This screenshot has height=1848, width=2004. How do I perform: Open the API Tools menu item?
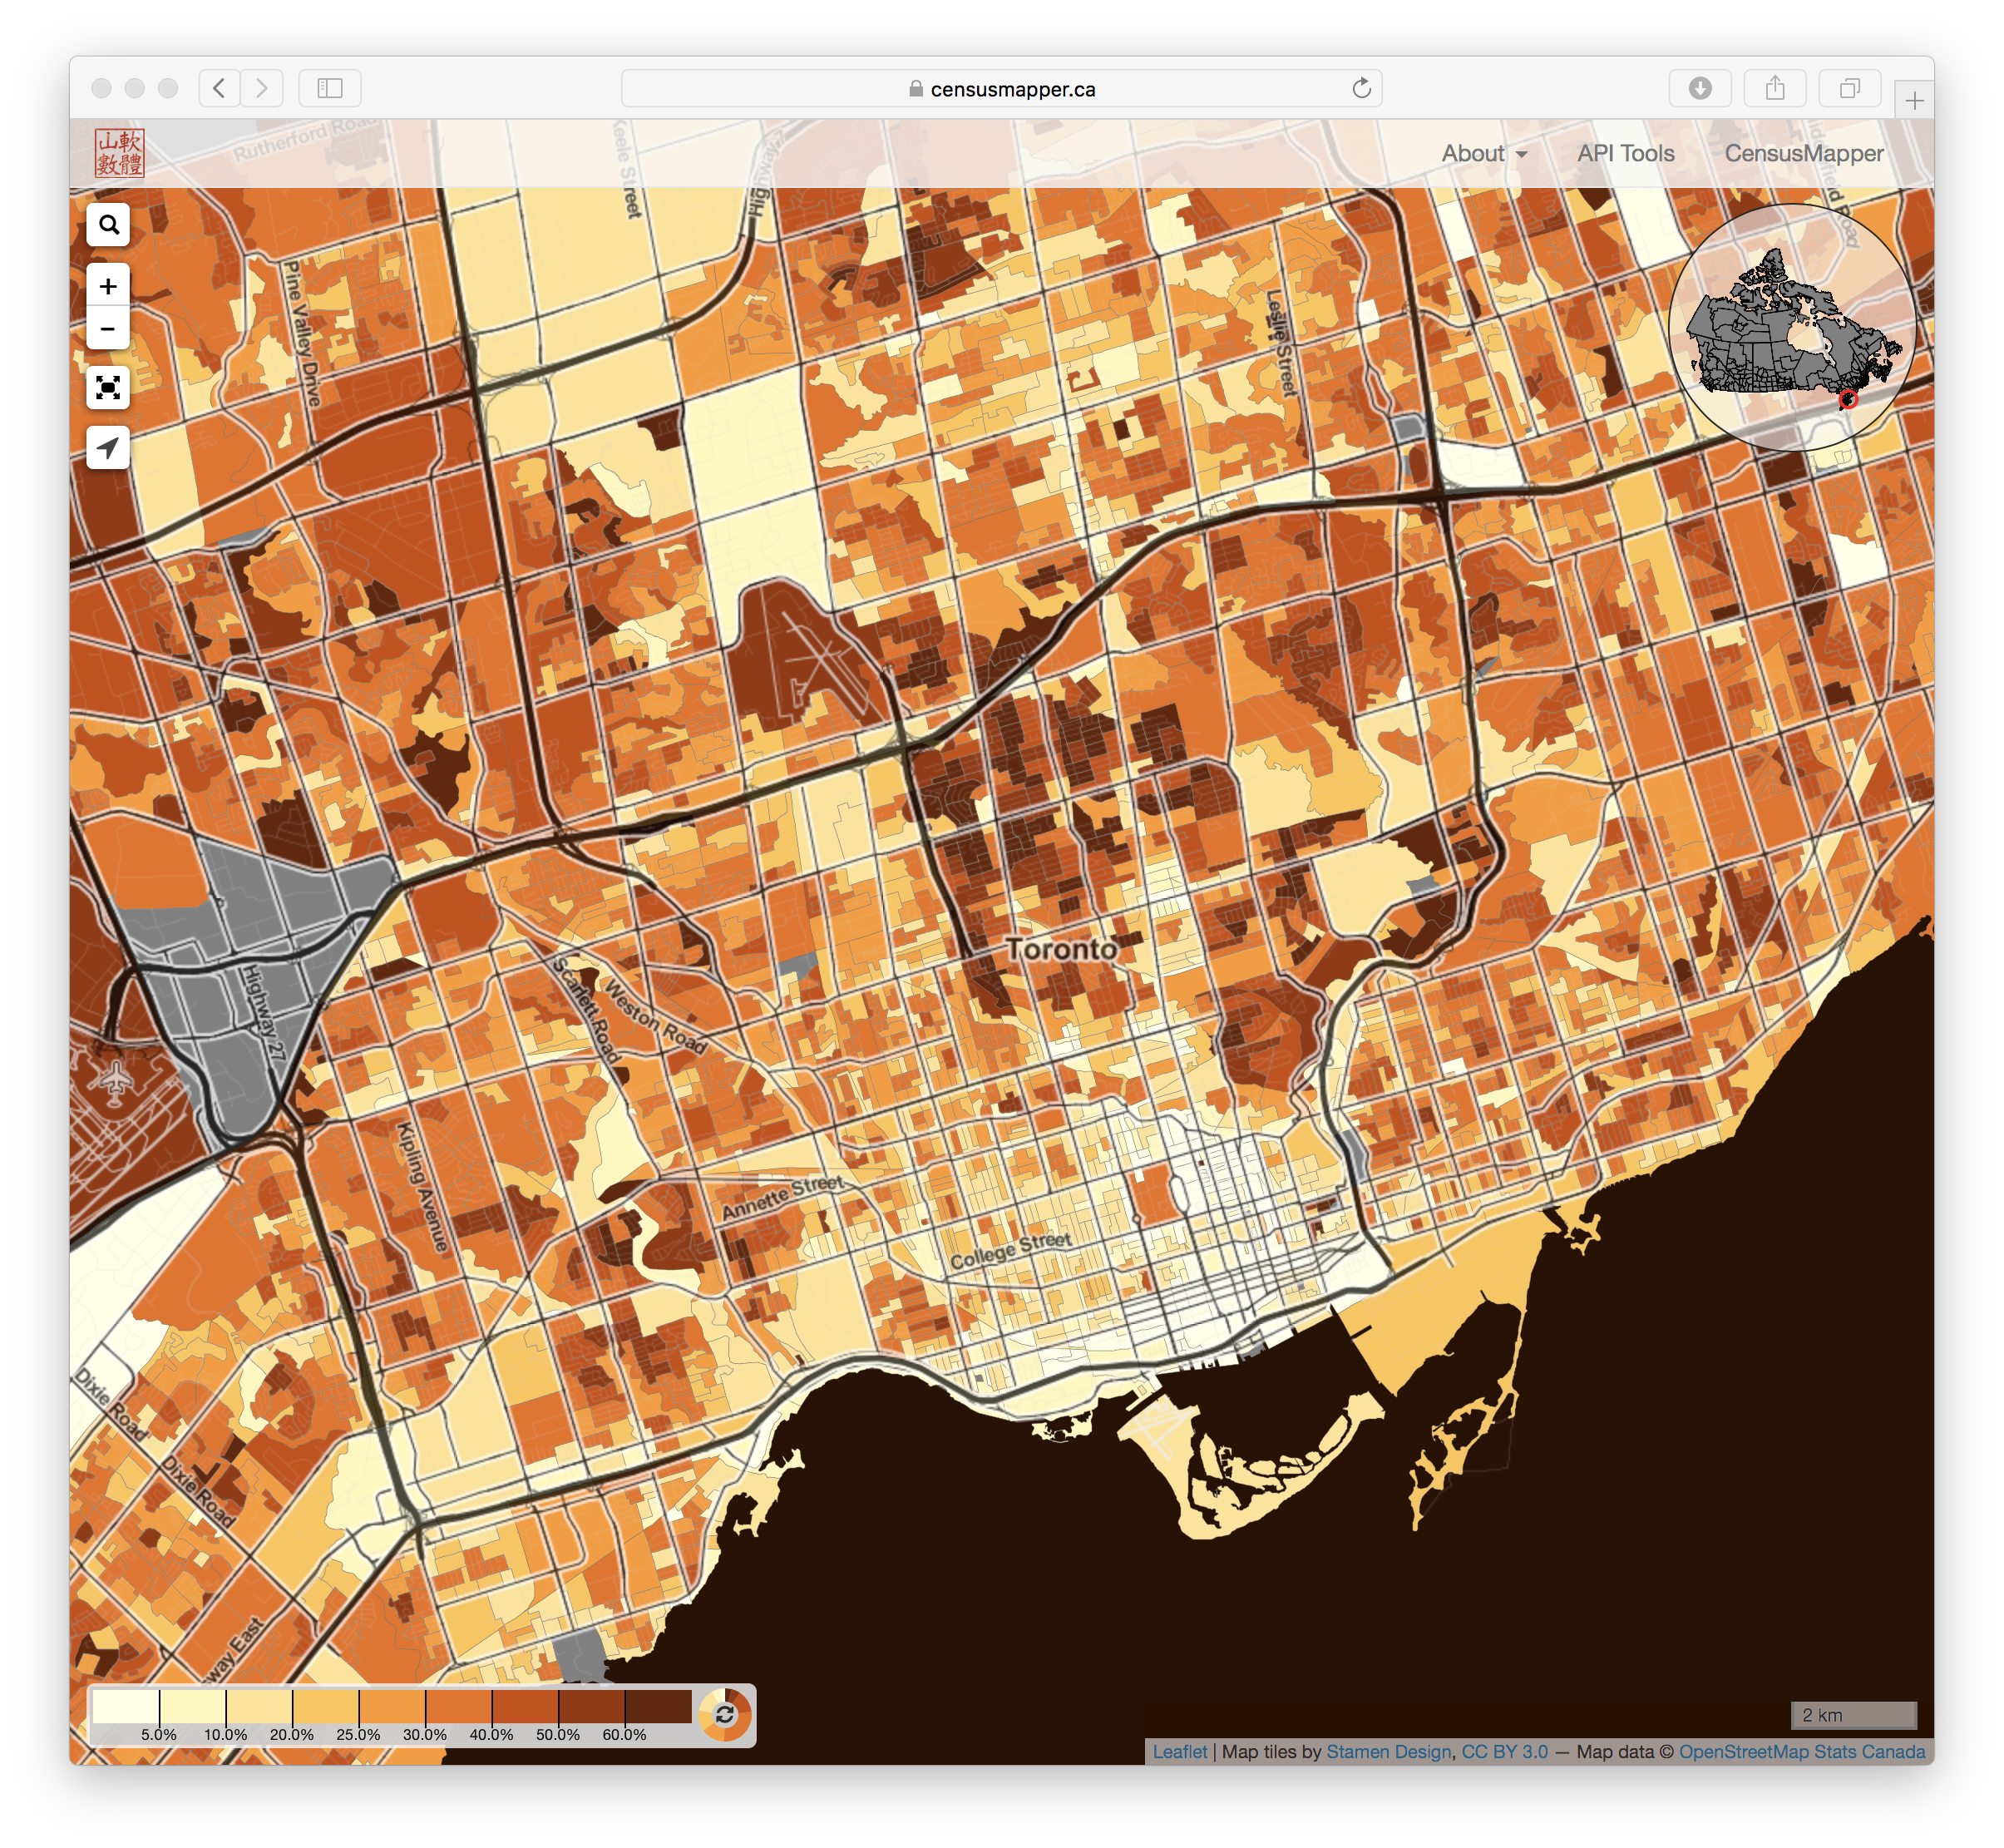tap(1625, 154)
